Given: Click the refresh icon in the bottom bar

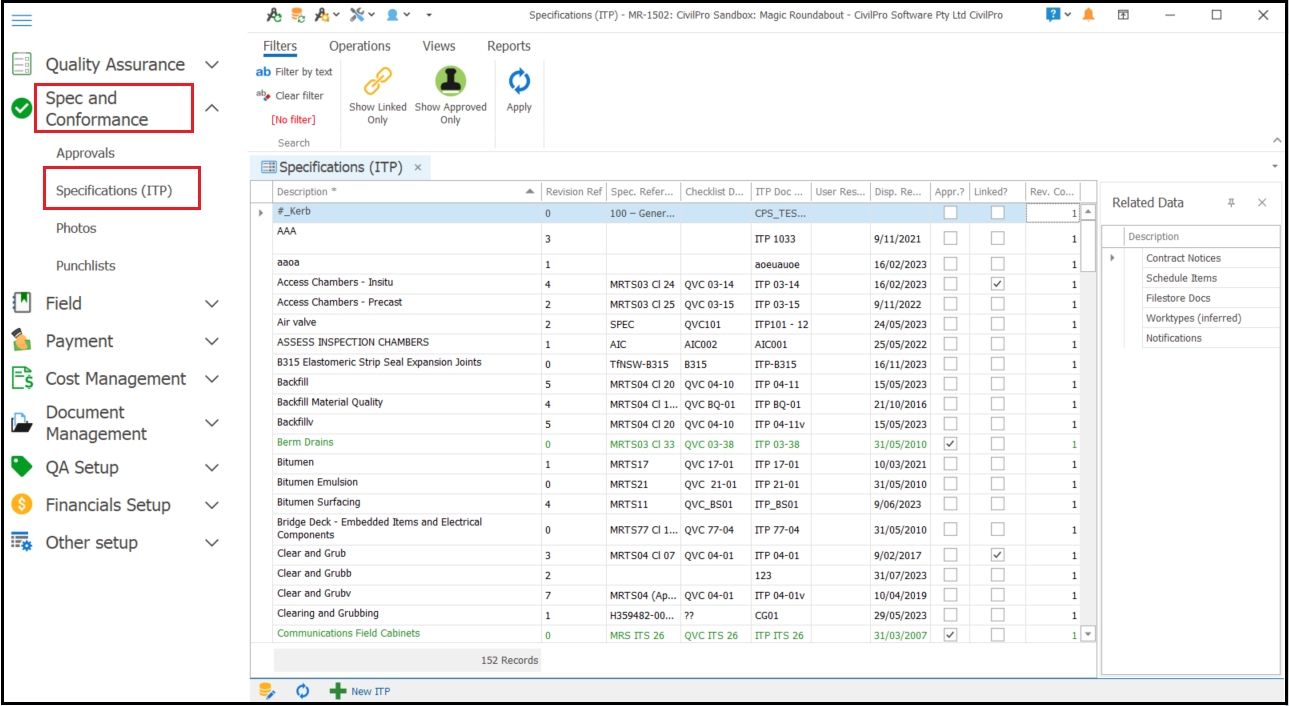Looking at the screenshot, I should tap(303, 691).
